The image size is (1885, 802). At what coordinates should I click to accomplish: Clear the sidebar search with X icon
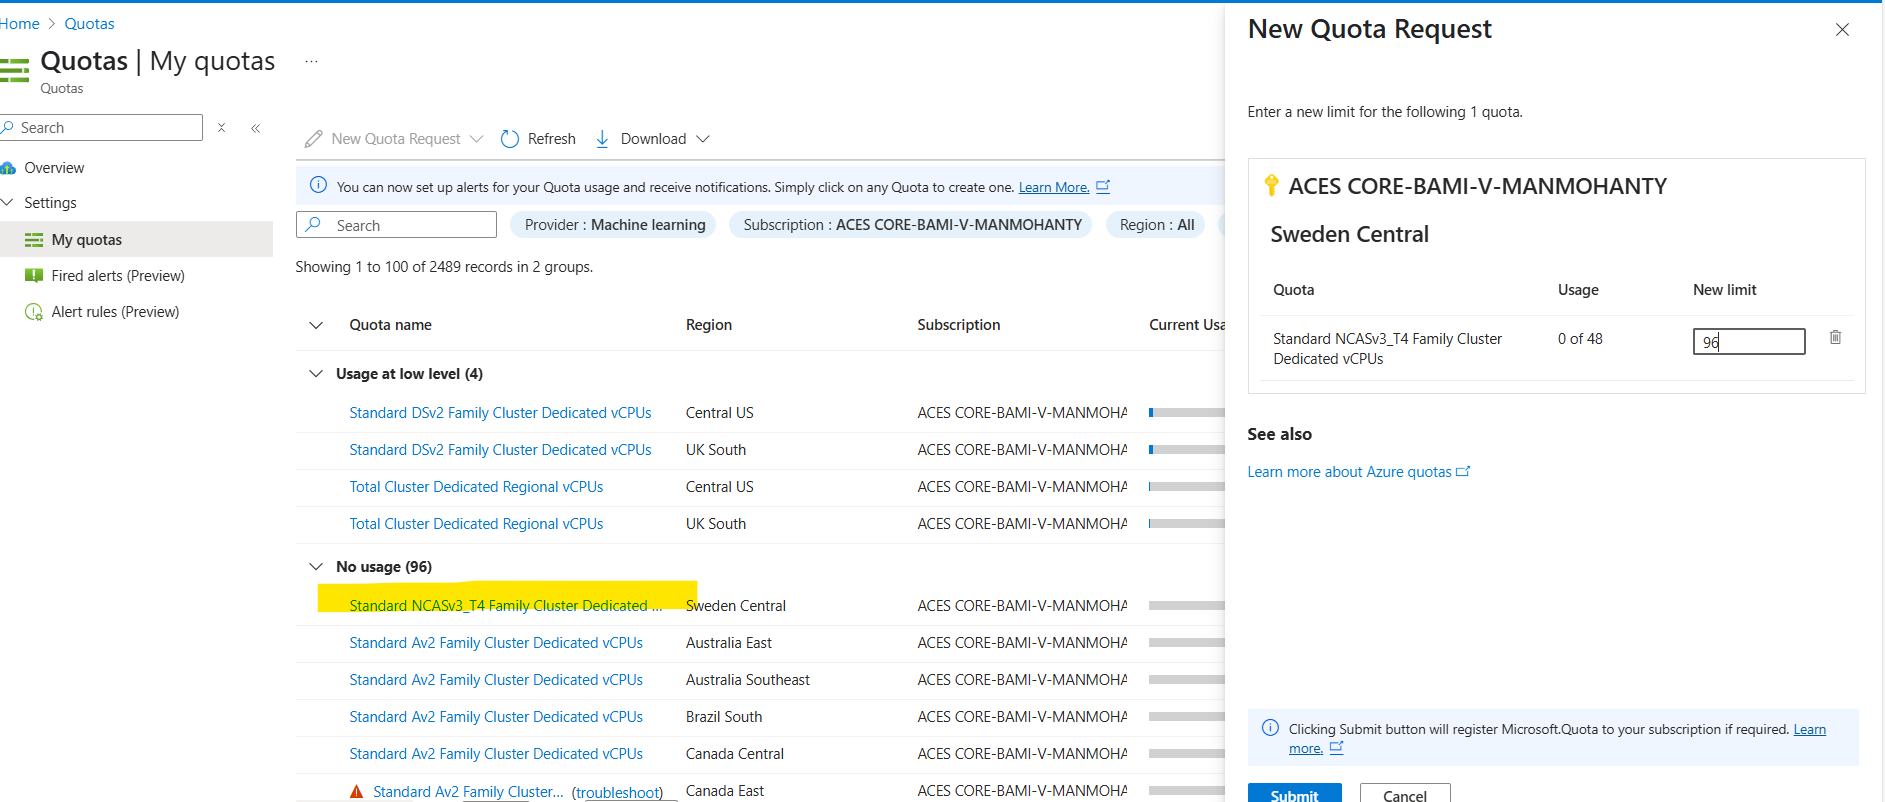click(x=222, y=128)
